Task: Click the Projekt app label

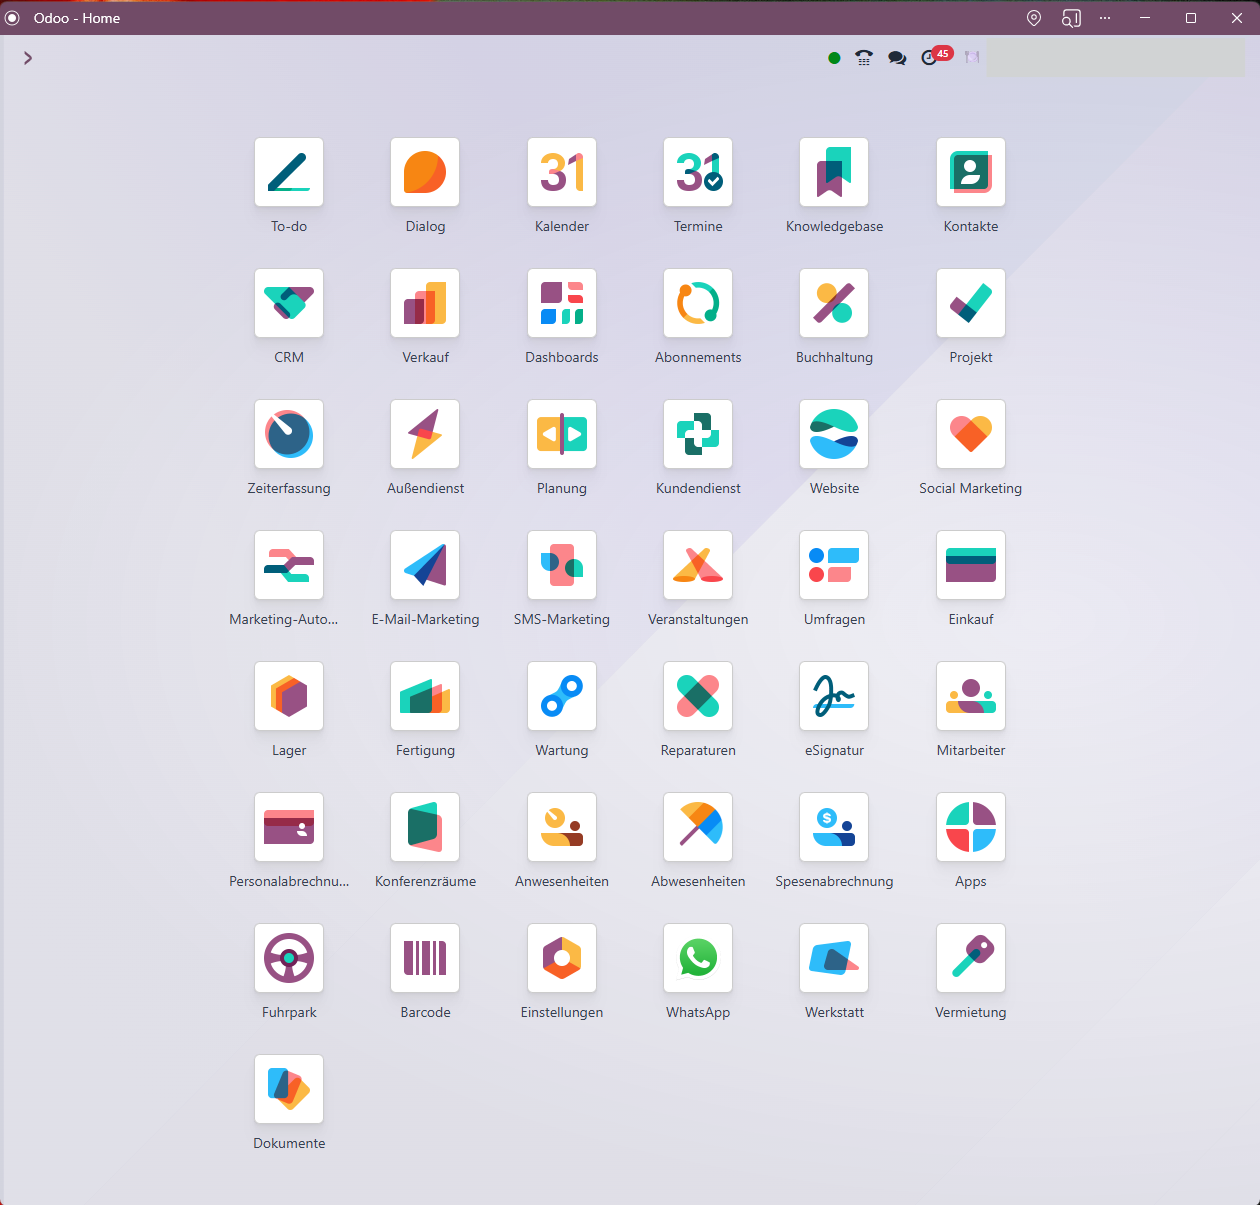Action: click(971, 358)
